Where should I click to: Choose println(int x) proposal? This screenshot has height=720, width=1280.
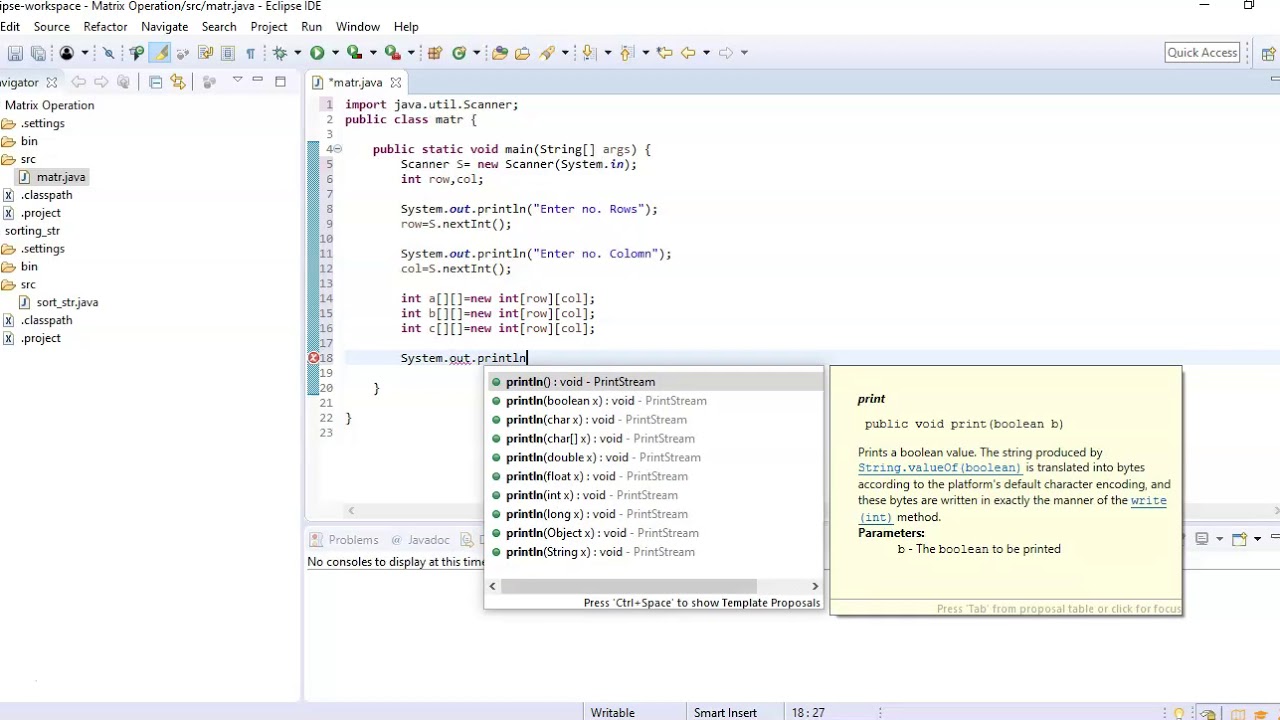[x=654, y=495]
